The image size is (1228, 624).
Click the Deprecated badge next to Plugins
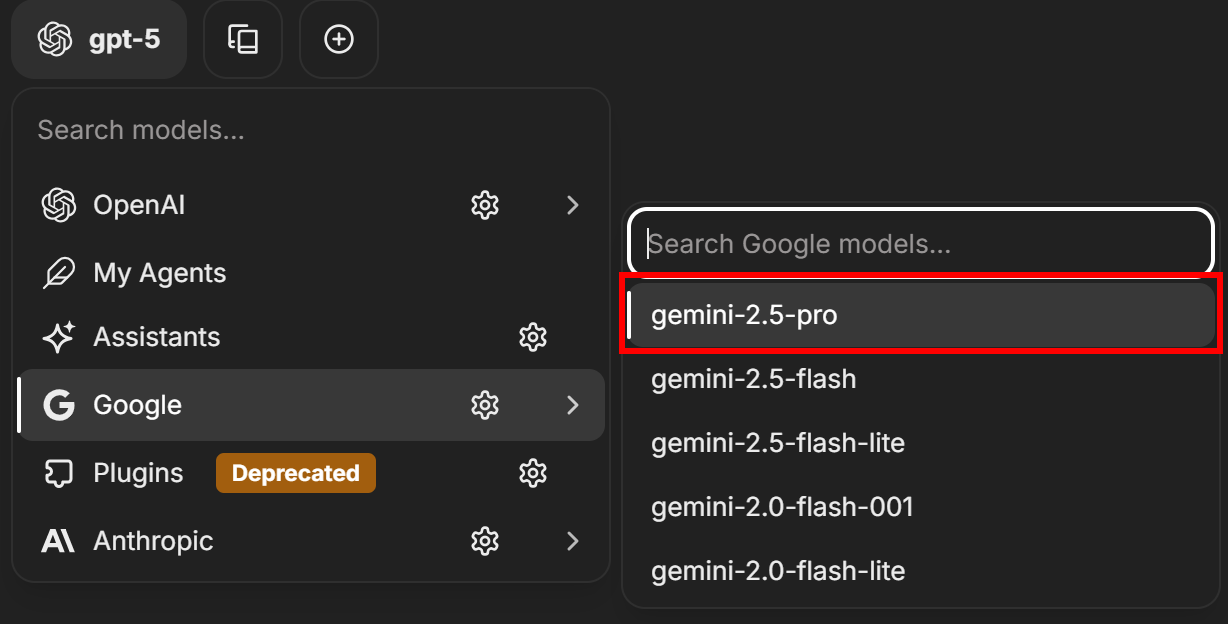click(x=295, y=472)
